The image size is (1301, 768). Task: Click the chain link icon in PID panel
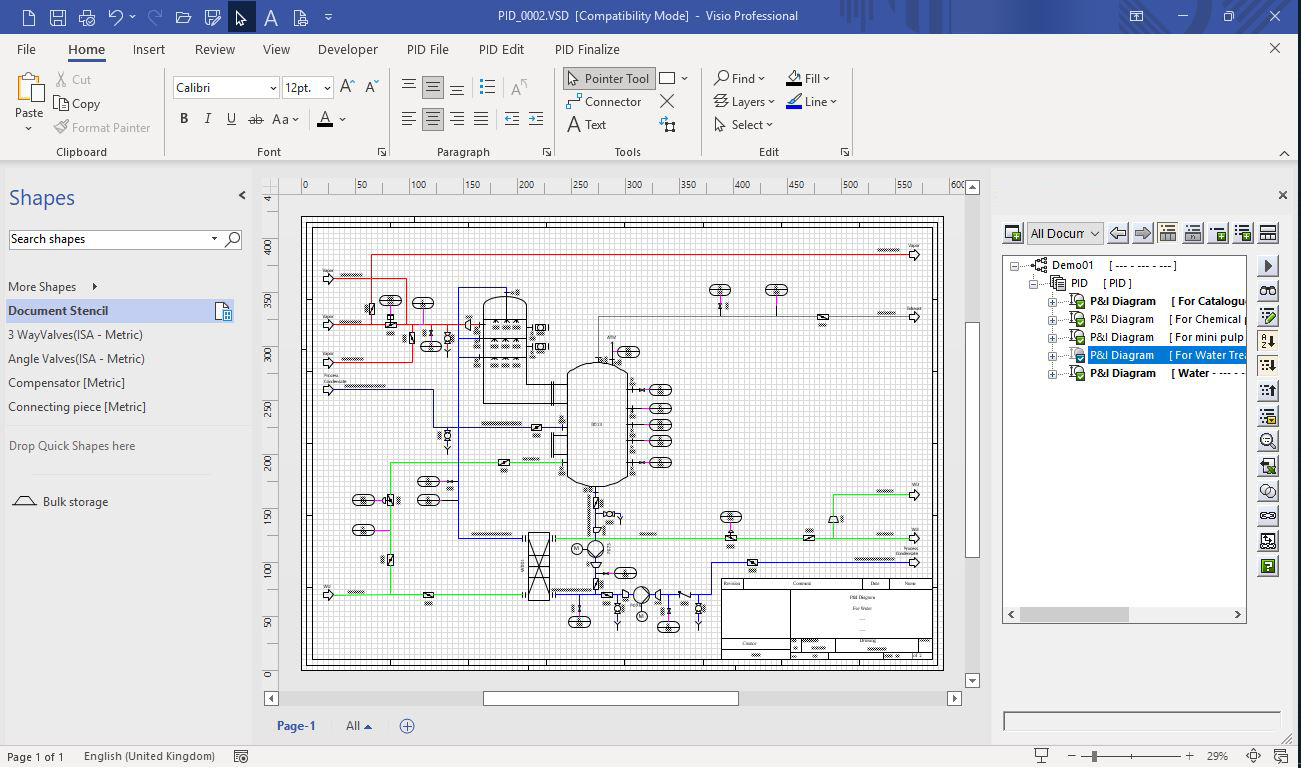[1267, 517]
